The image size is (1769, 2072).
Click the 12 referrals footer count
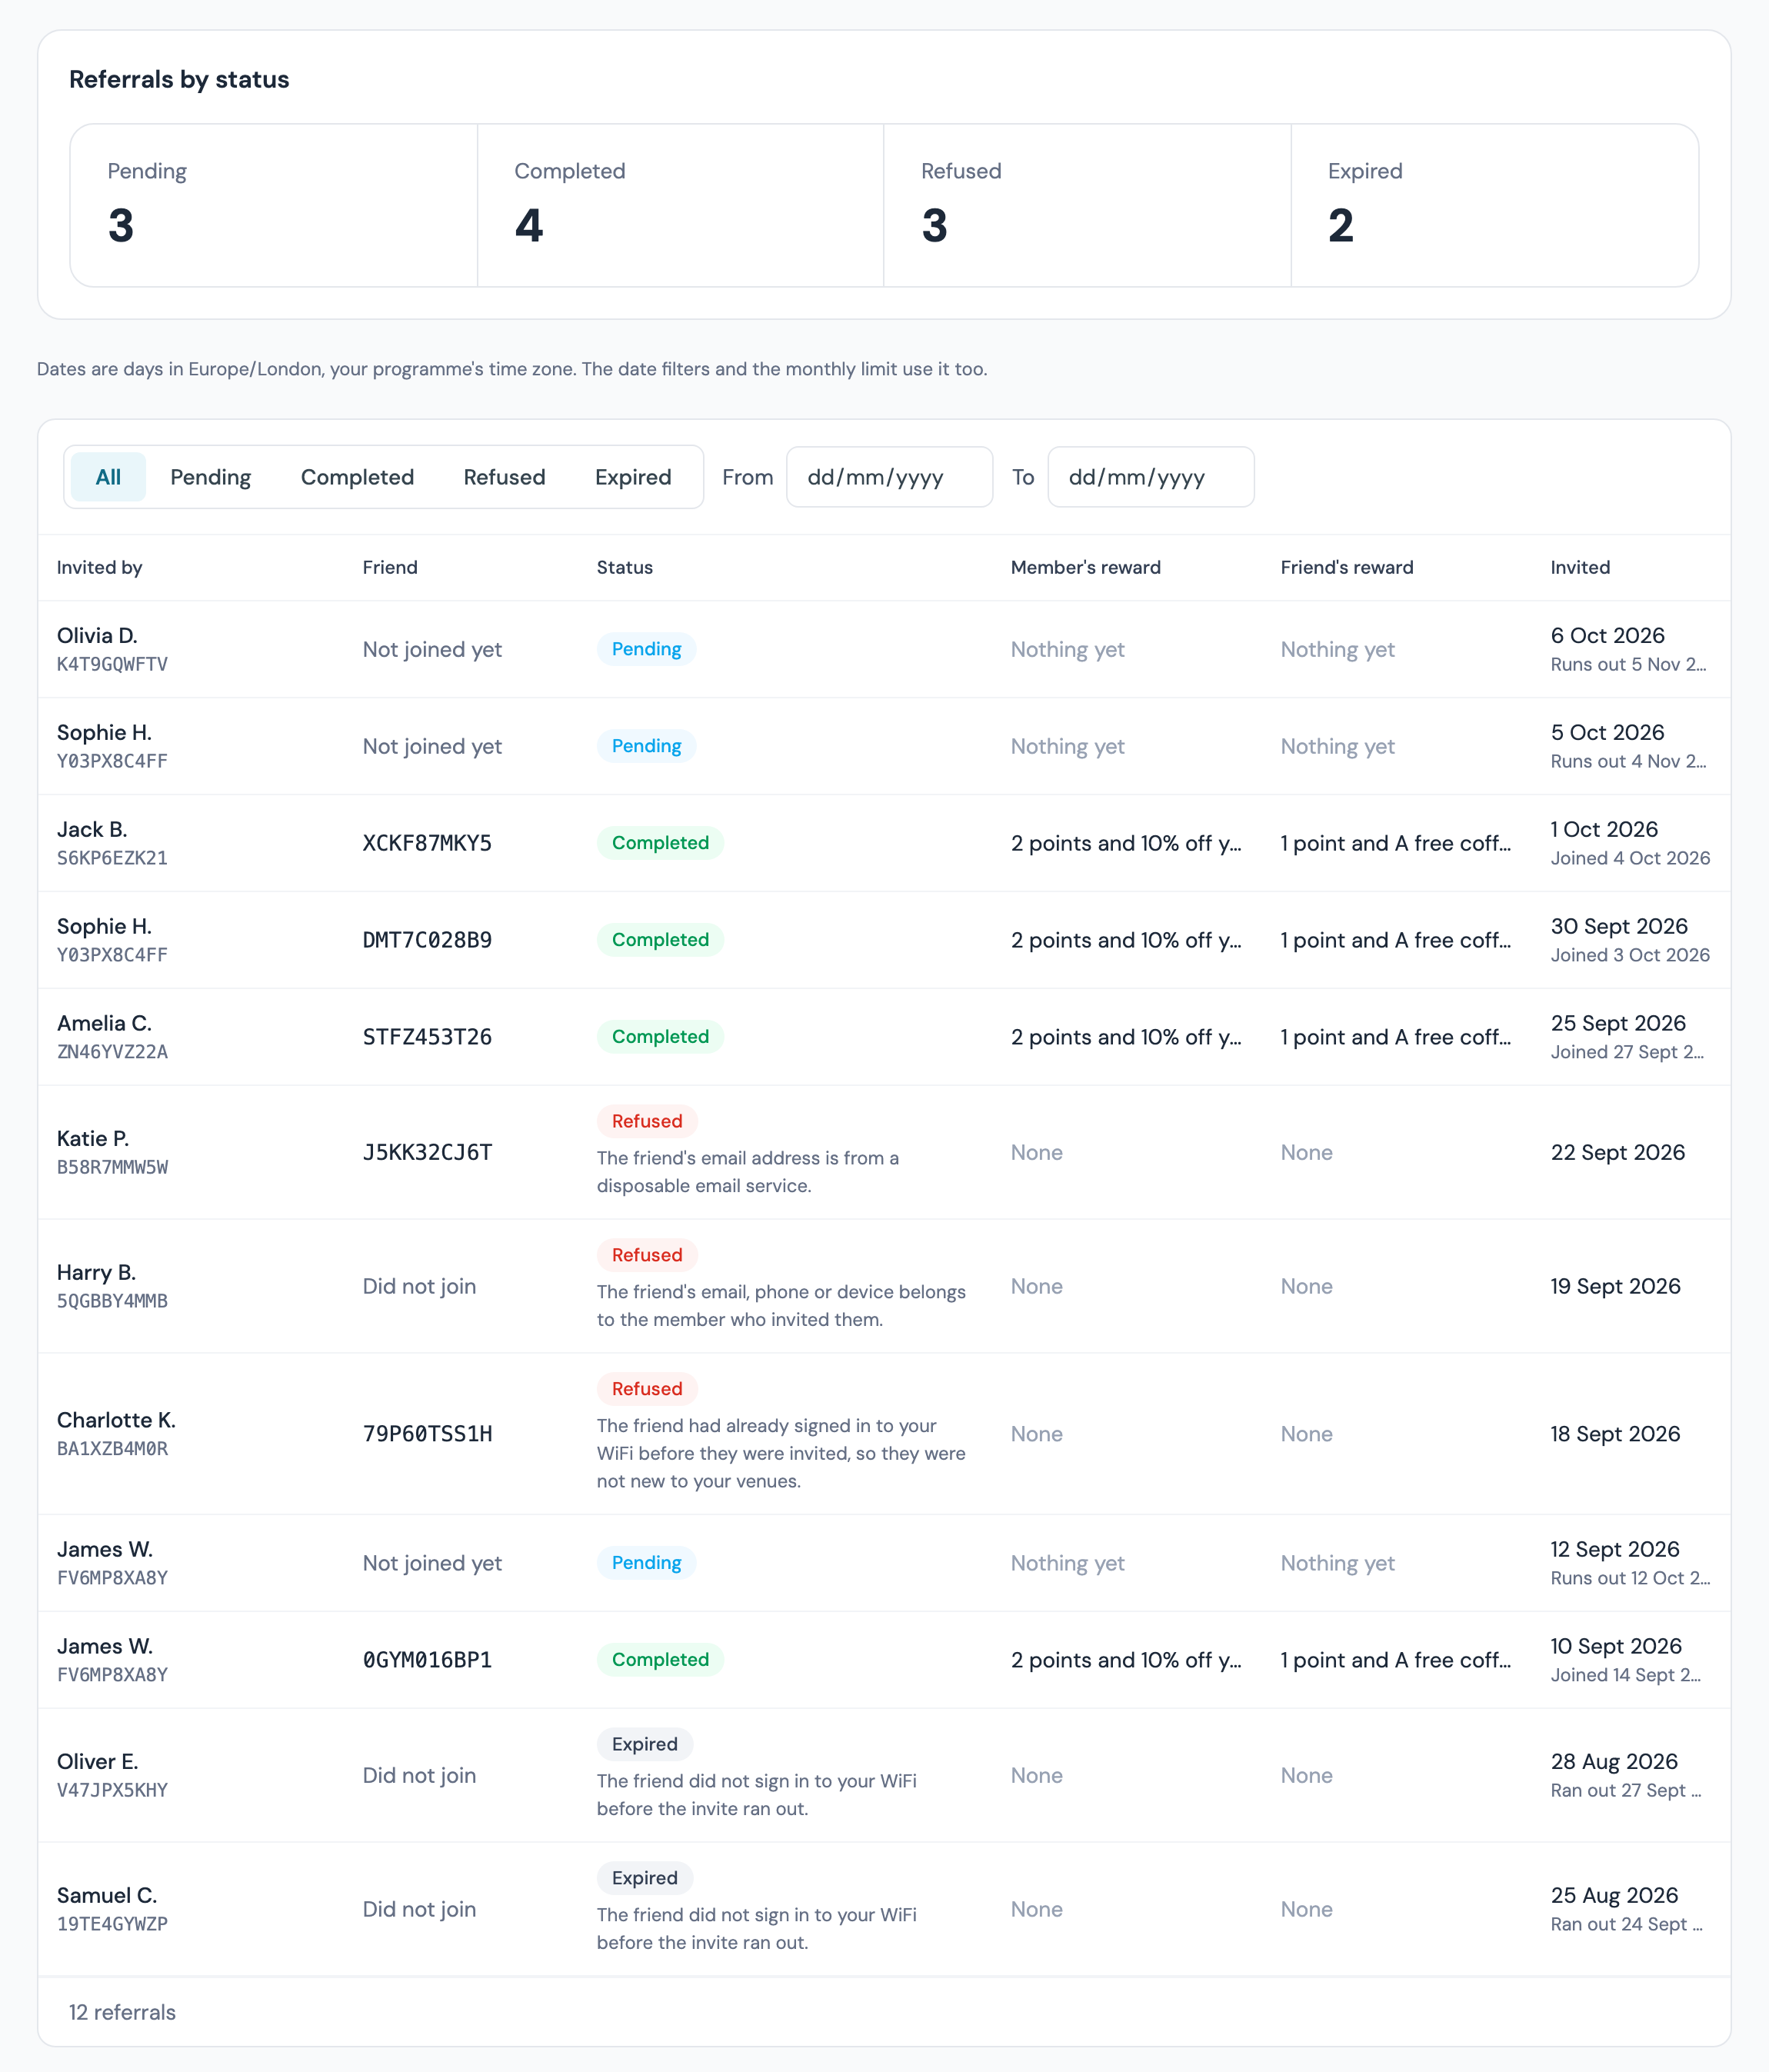tap(122, 2012)
